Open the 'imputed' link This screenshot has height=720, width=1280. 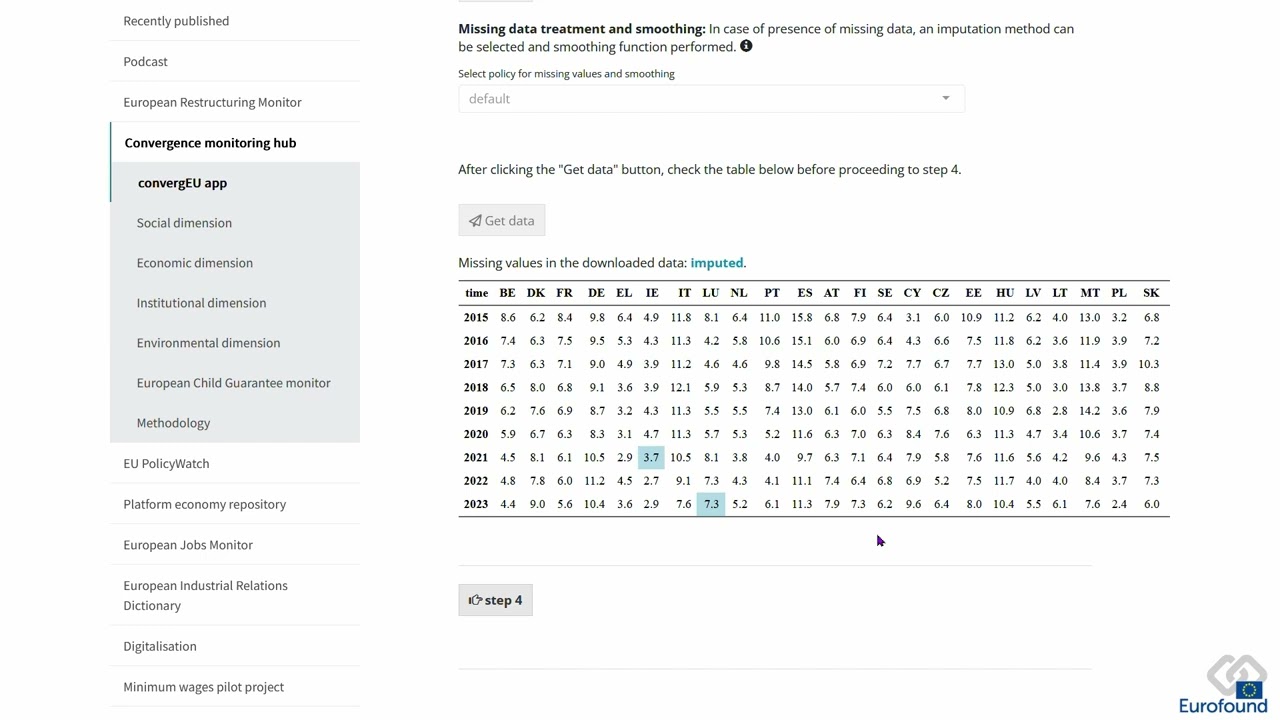(717, 262)
